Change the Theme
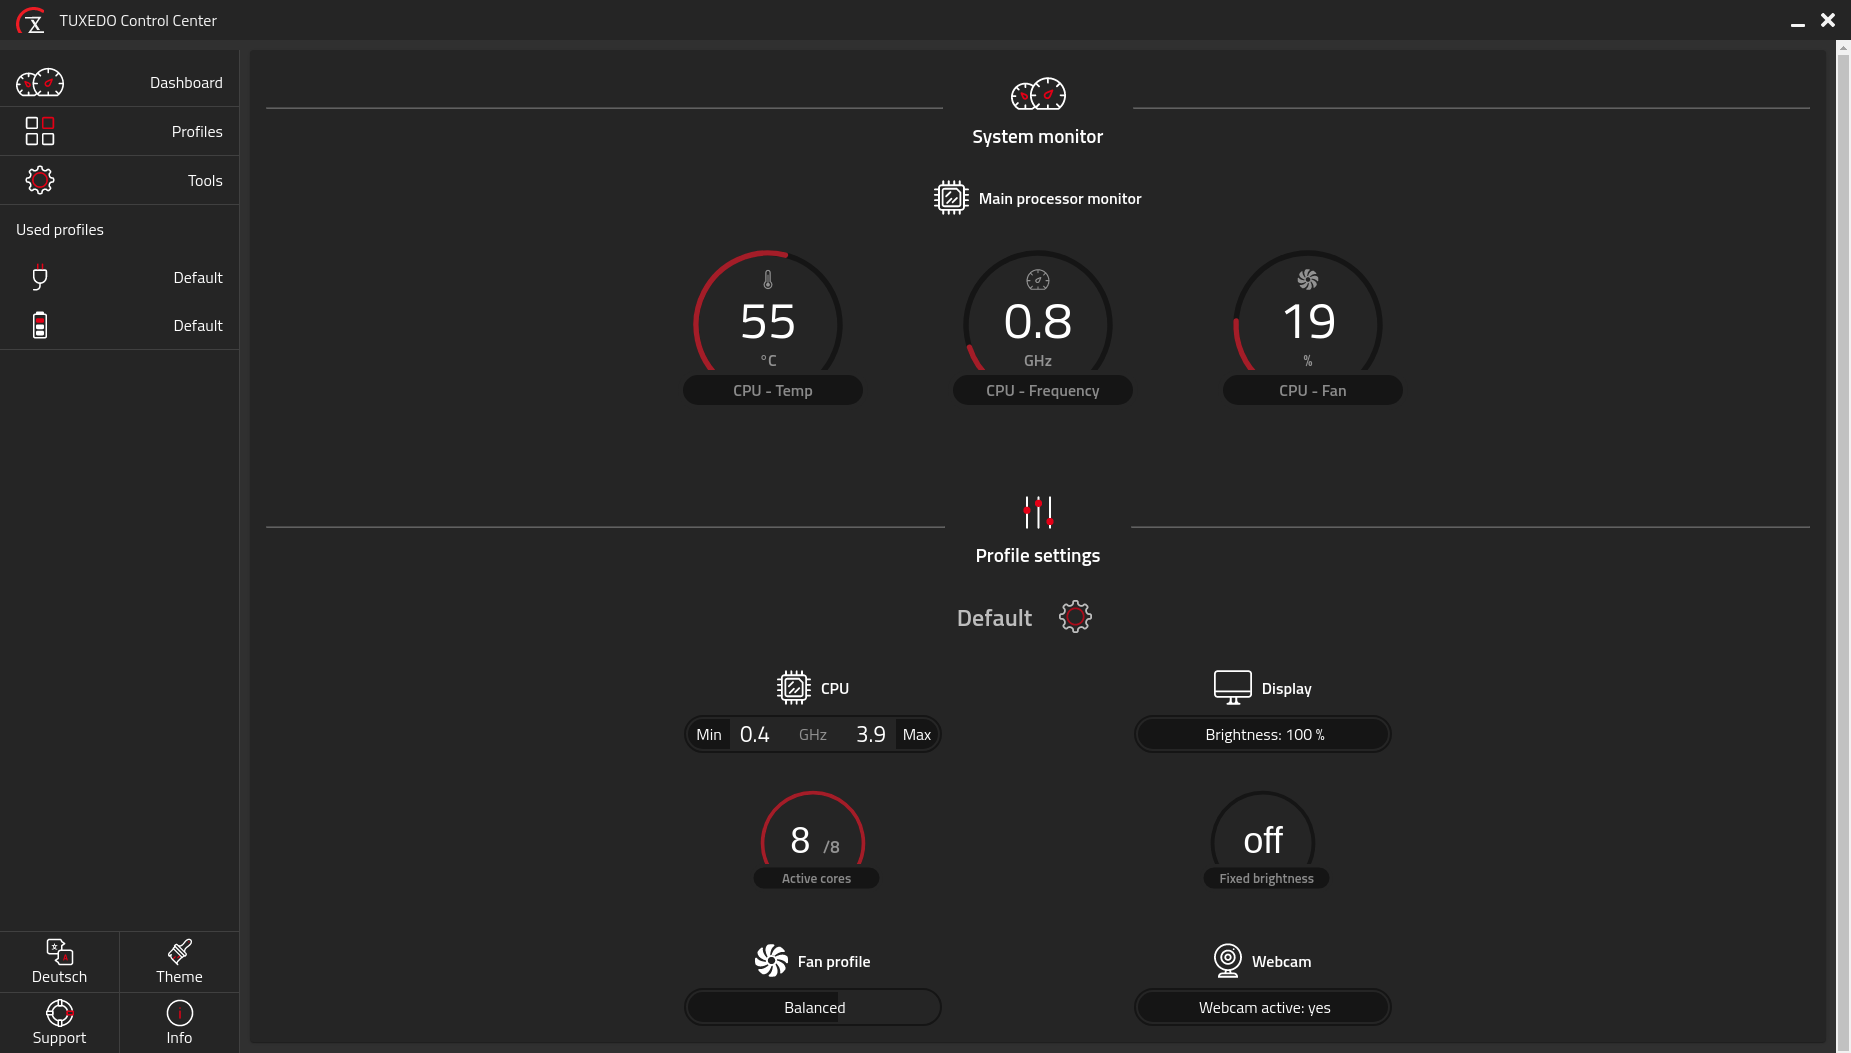Viewport: 1851px width, 1053px height. 179,962
